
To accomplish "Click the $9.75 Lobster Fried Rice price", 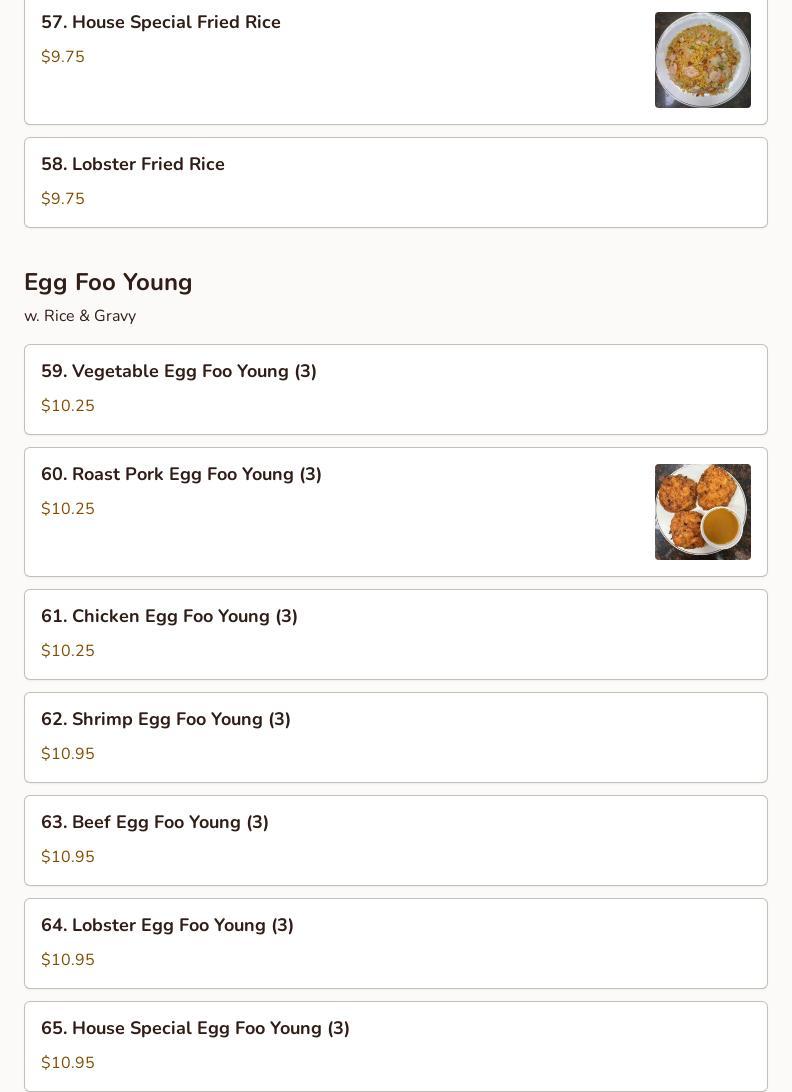I will [63, 199].
